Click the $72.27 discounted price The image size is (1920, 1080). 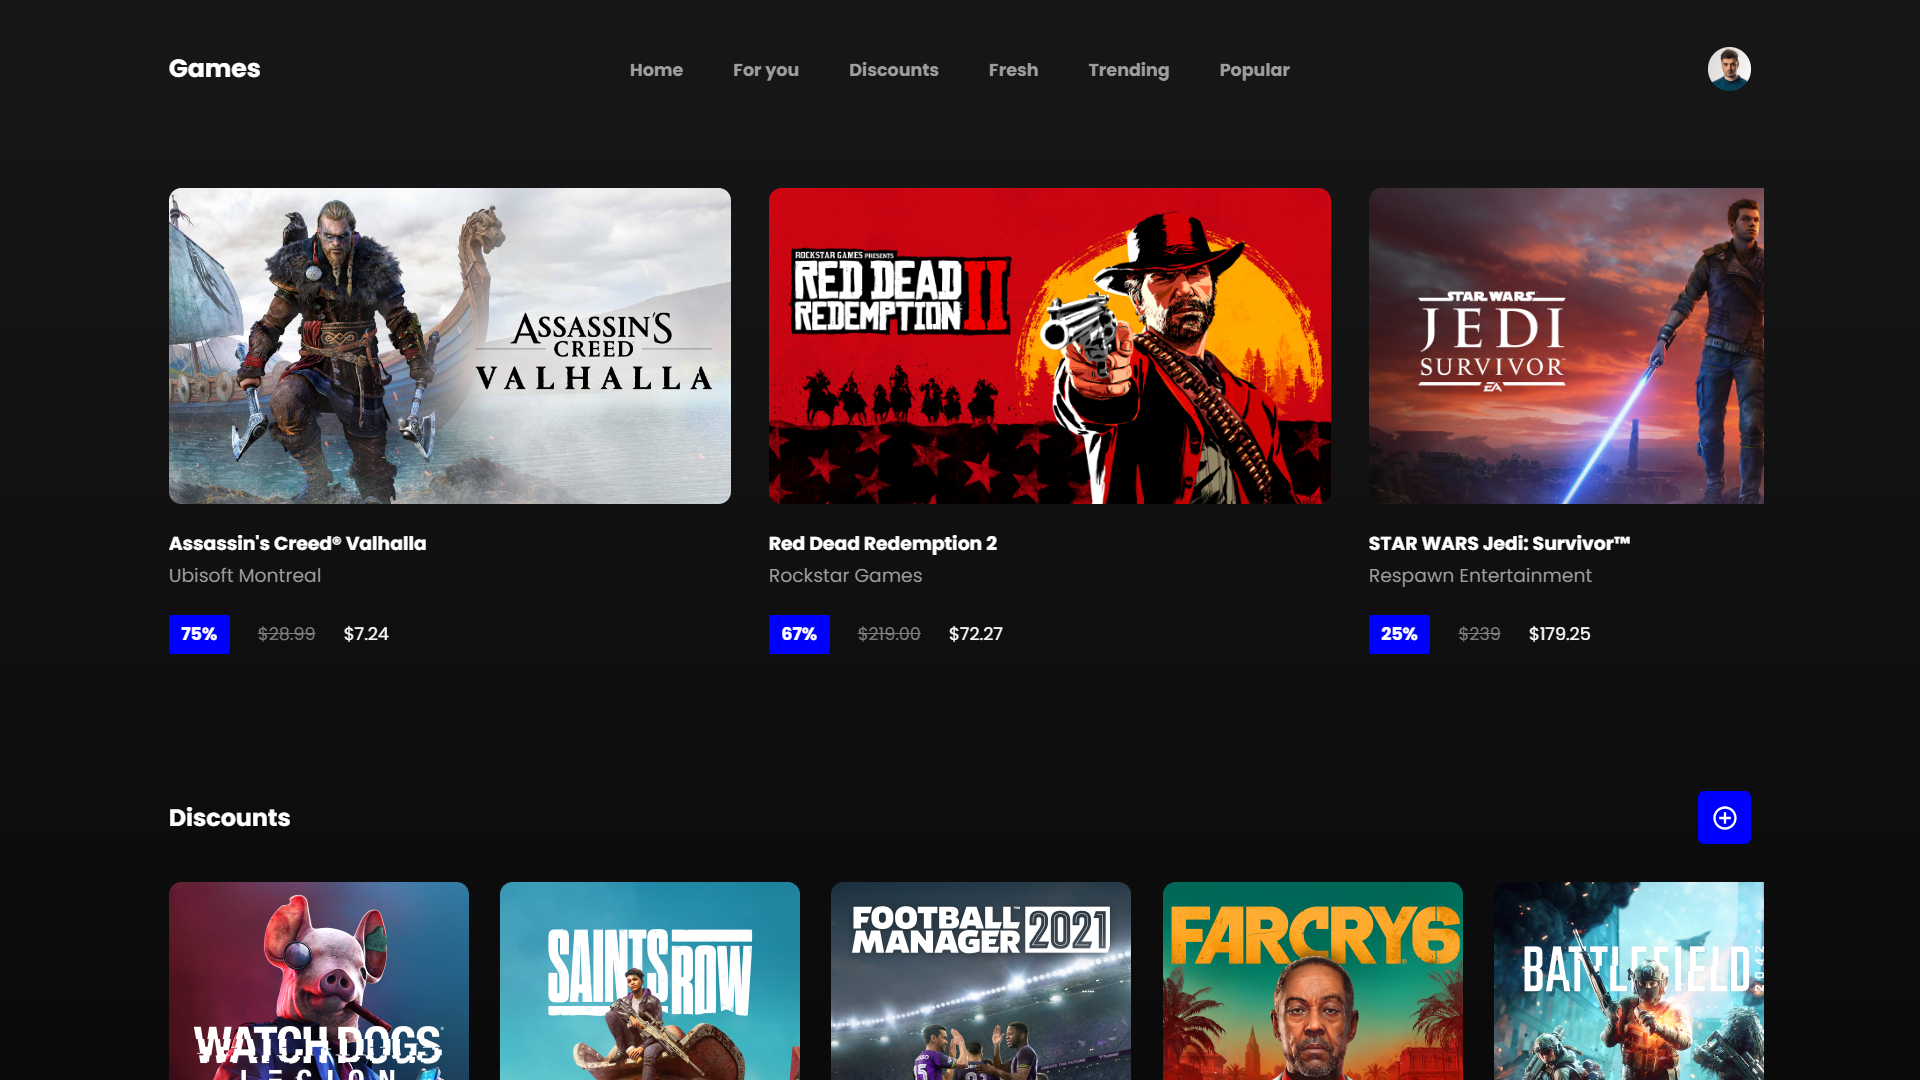(976, 634)
